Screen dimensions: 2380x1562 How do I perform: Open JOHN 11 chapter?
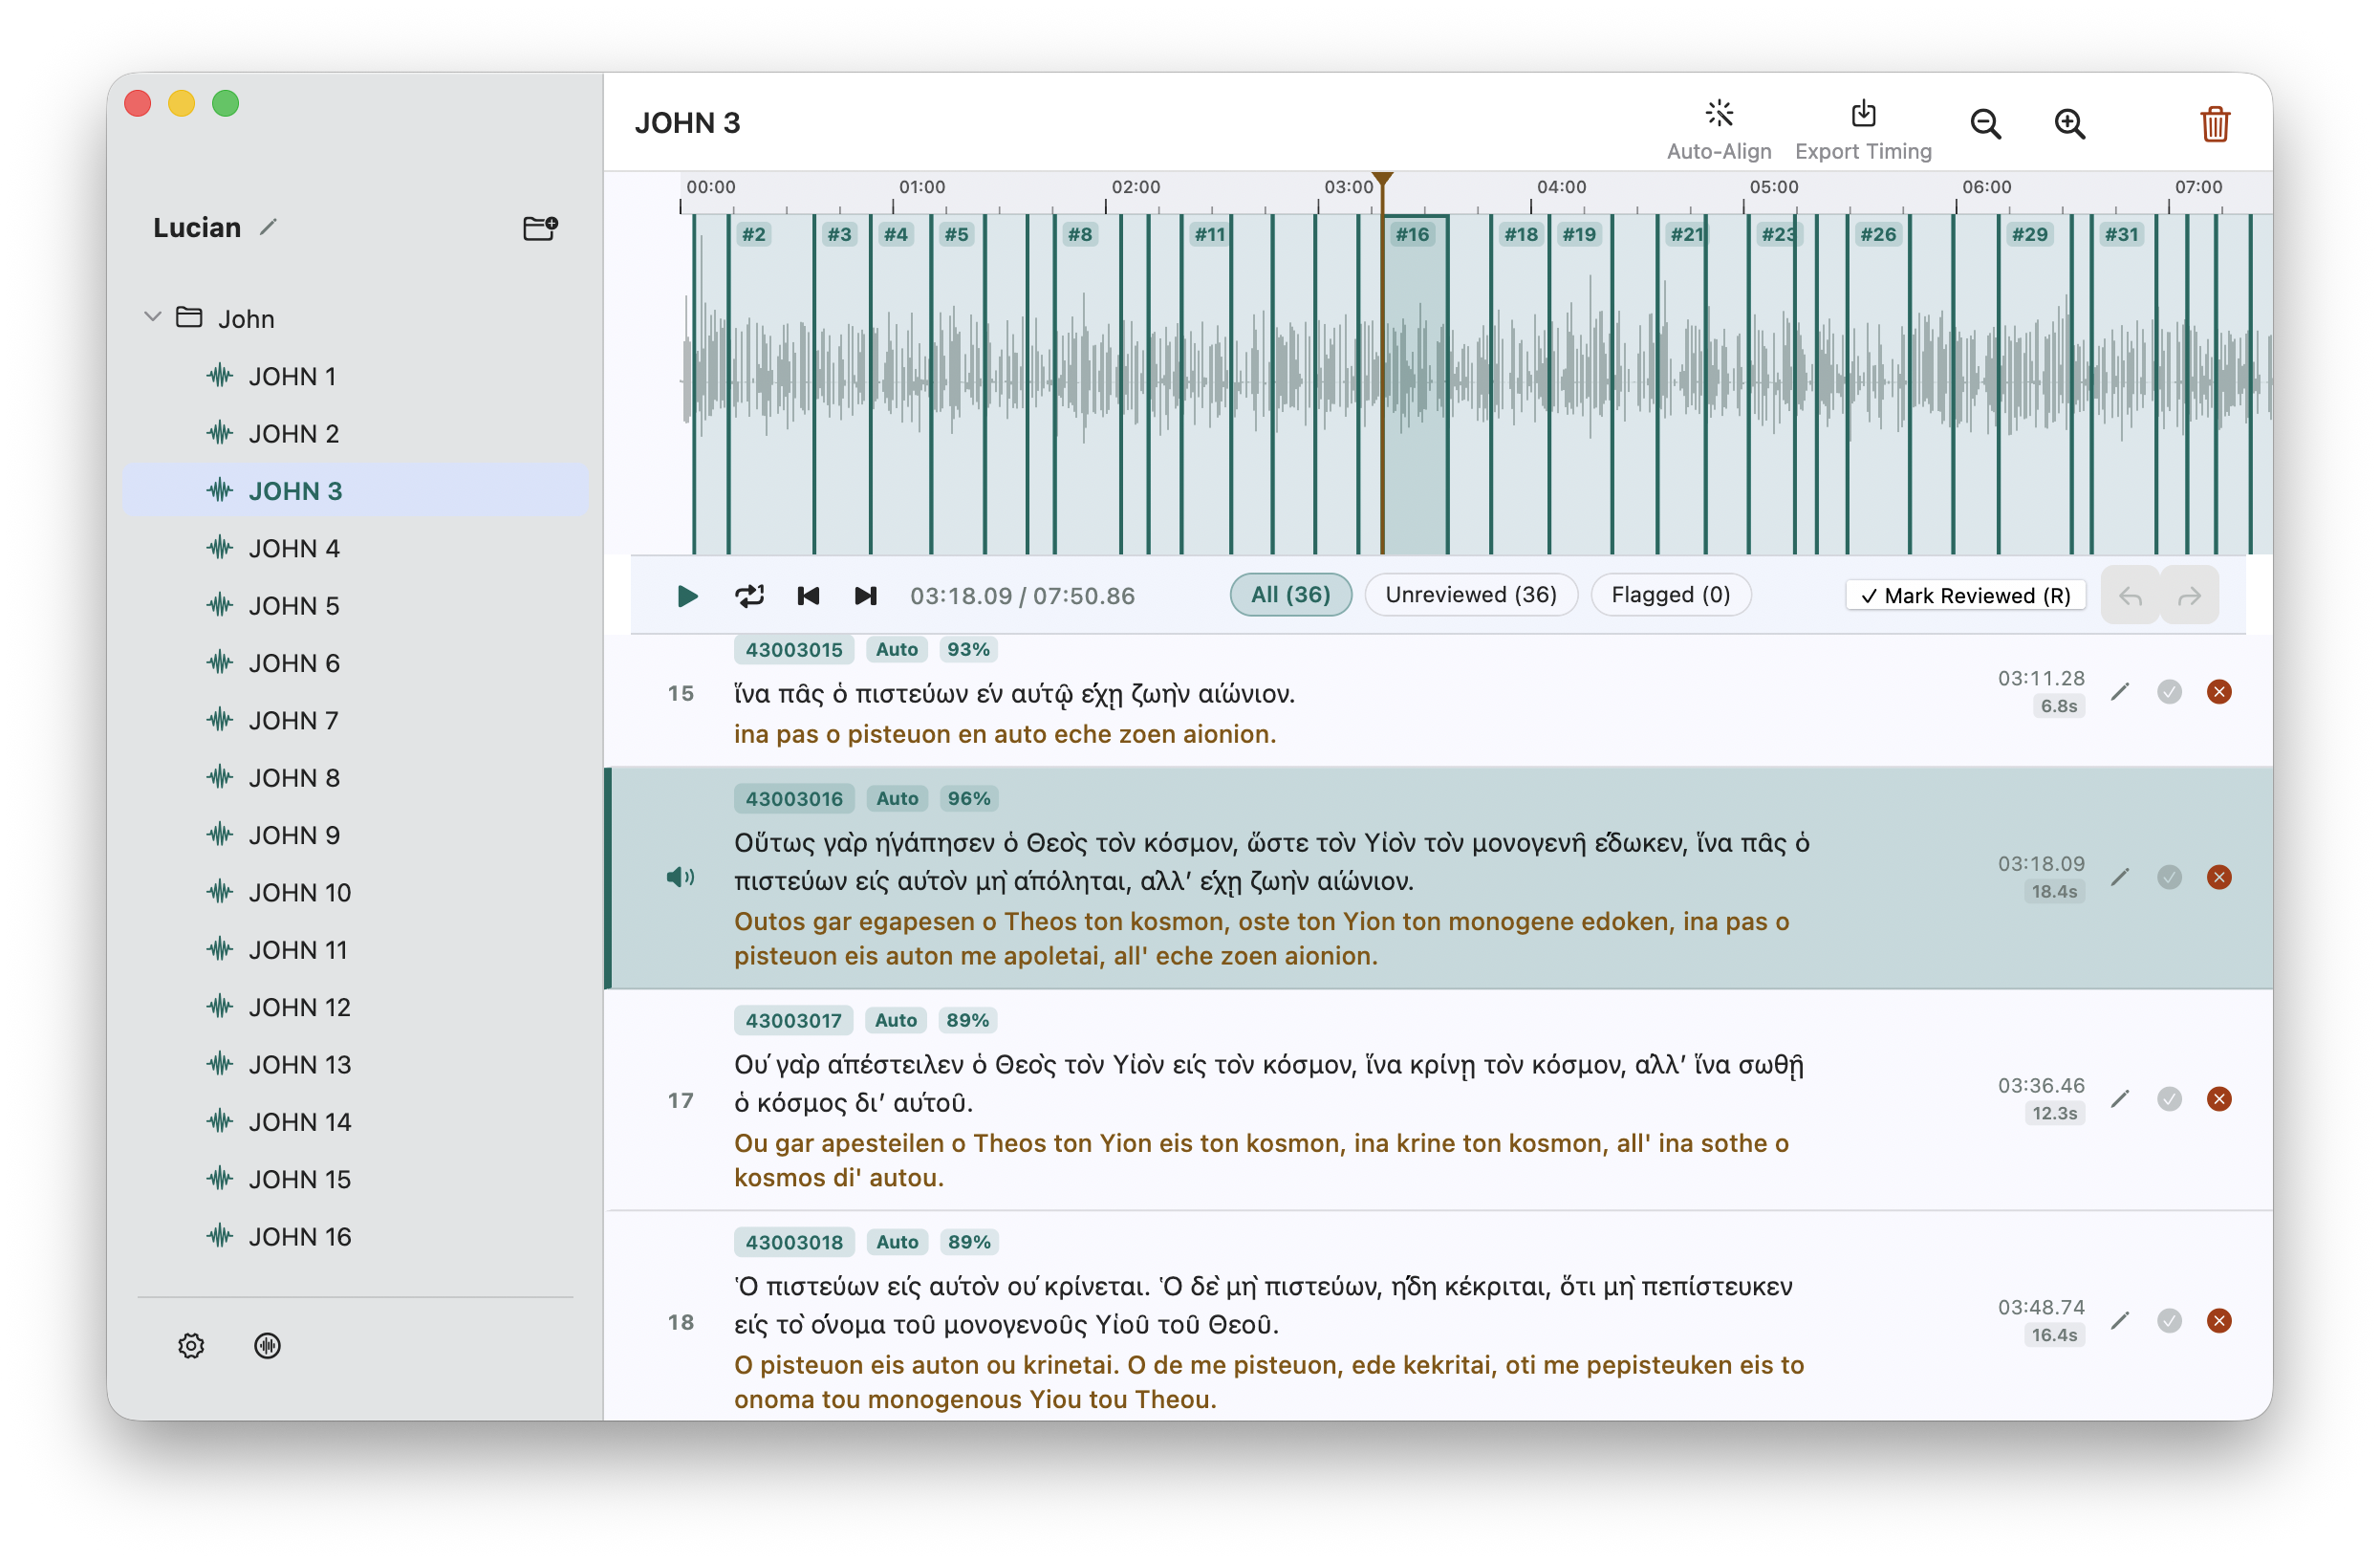coord(355,949)
